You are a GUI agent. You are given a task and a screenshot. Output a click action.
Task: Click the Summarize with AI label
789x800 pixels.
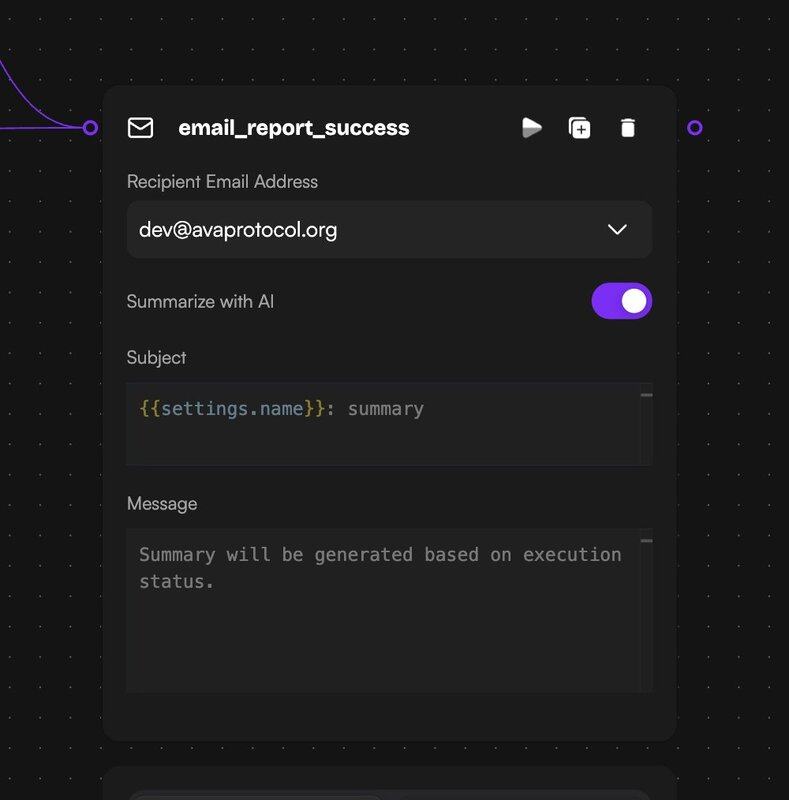[x=200, y=301]
